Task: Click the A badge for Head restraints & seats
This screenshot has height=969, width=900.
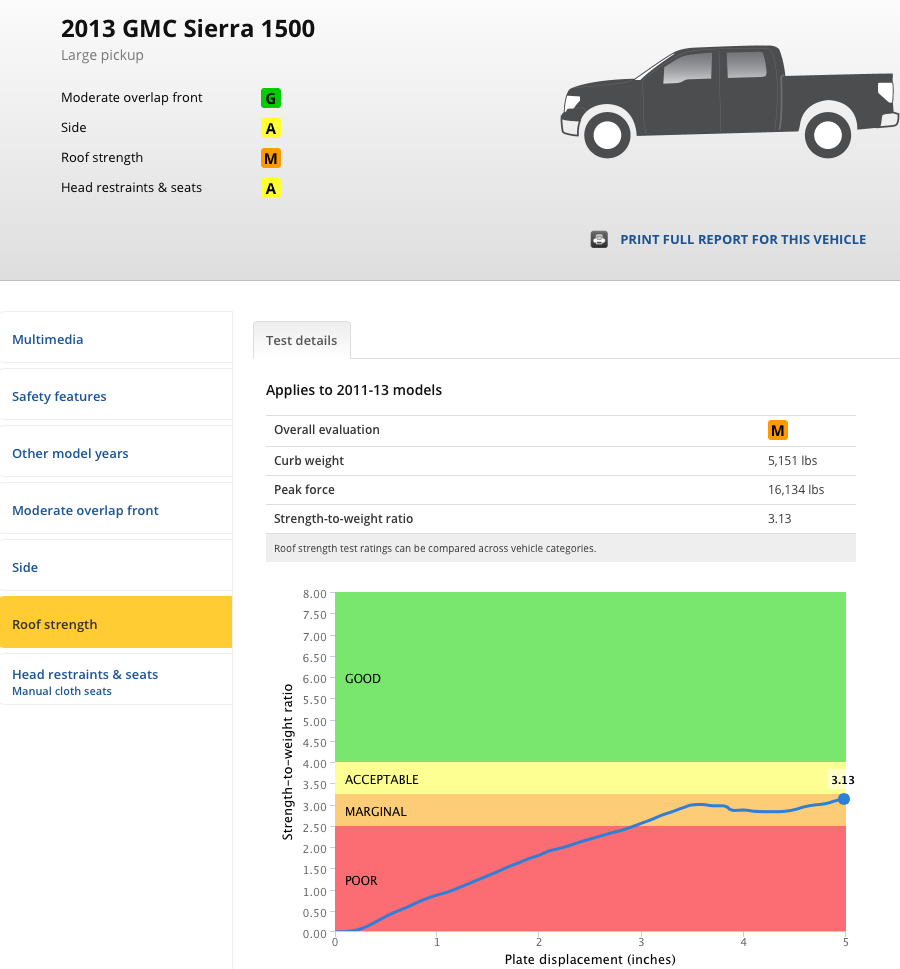Action: (x=271, y=188)
